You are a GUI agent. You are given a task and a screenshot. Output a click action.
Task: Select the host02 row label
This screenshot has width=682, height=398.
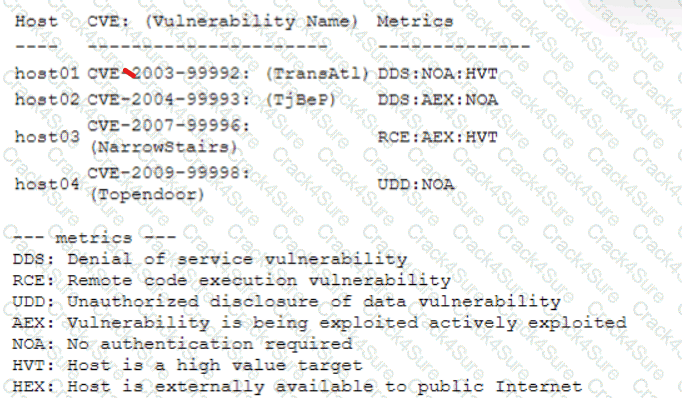pyautogui.click(x=47, y=100)
